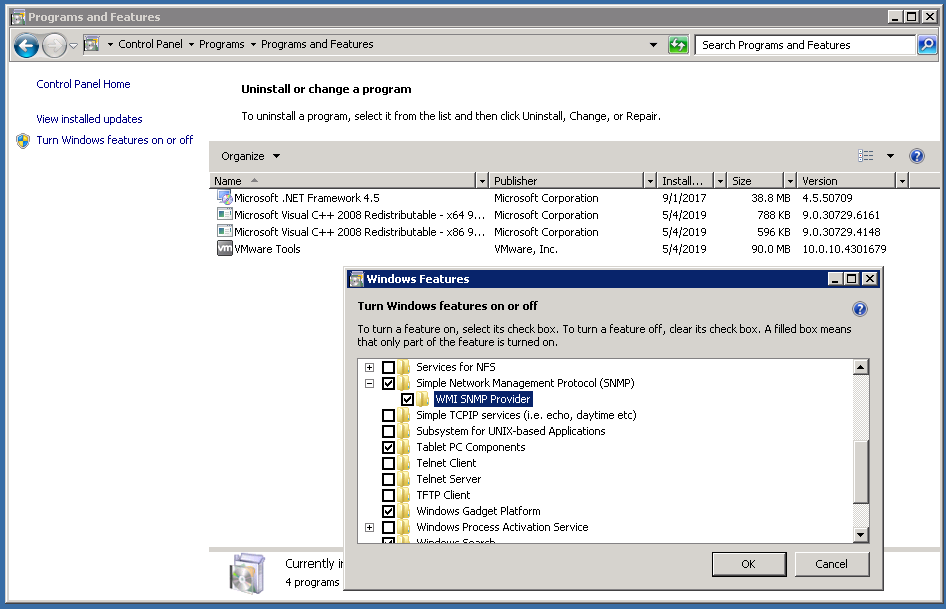Open the view options dropdown arrow
Viewport: 946px width, 609px height.
pos(890,156)
